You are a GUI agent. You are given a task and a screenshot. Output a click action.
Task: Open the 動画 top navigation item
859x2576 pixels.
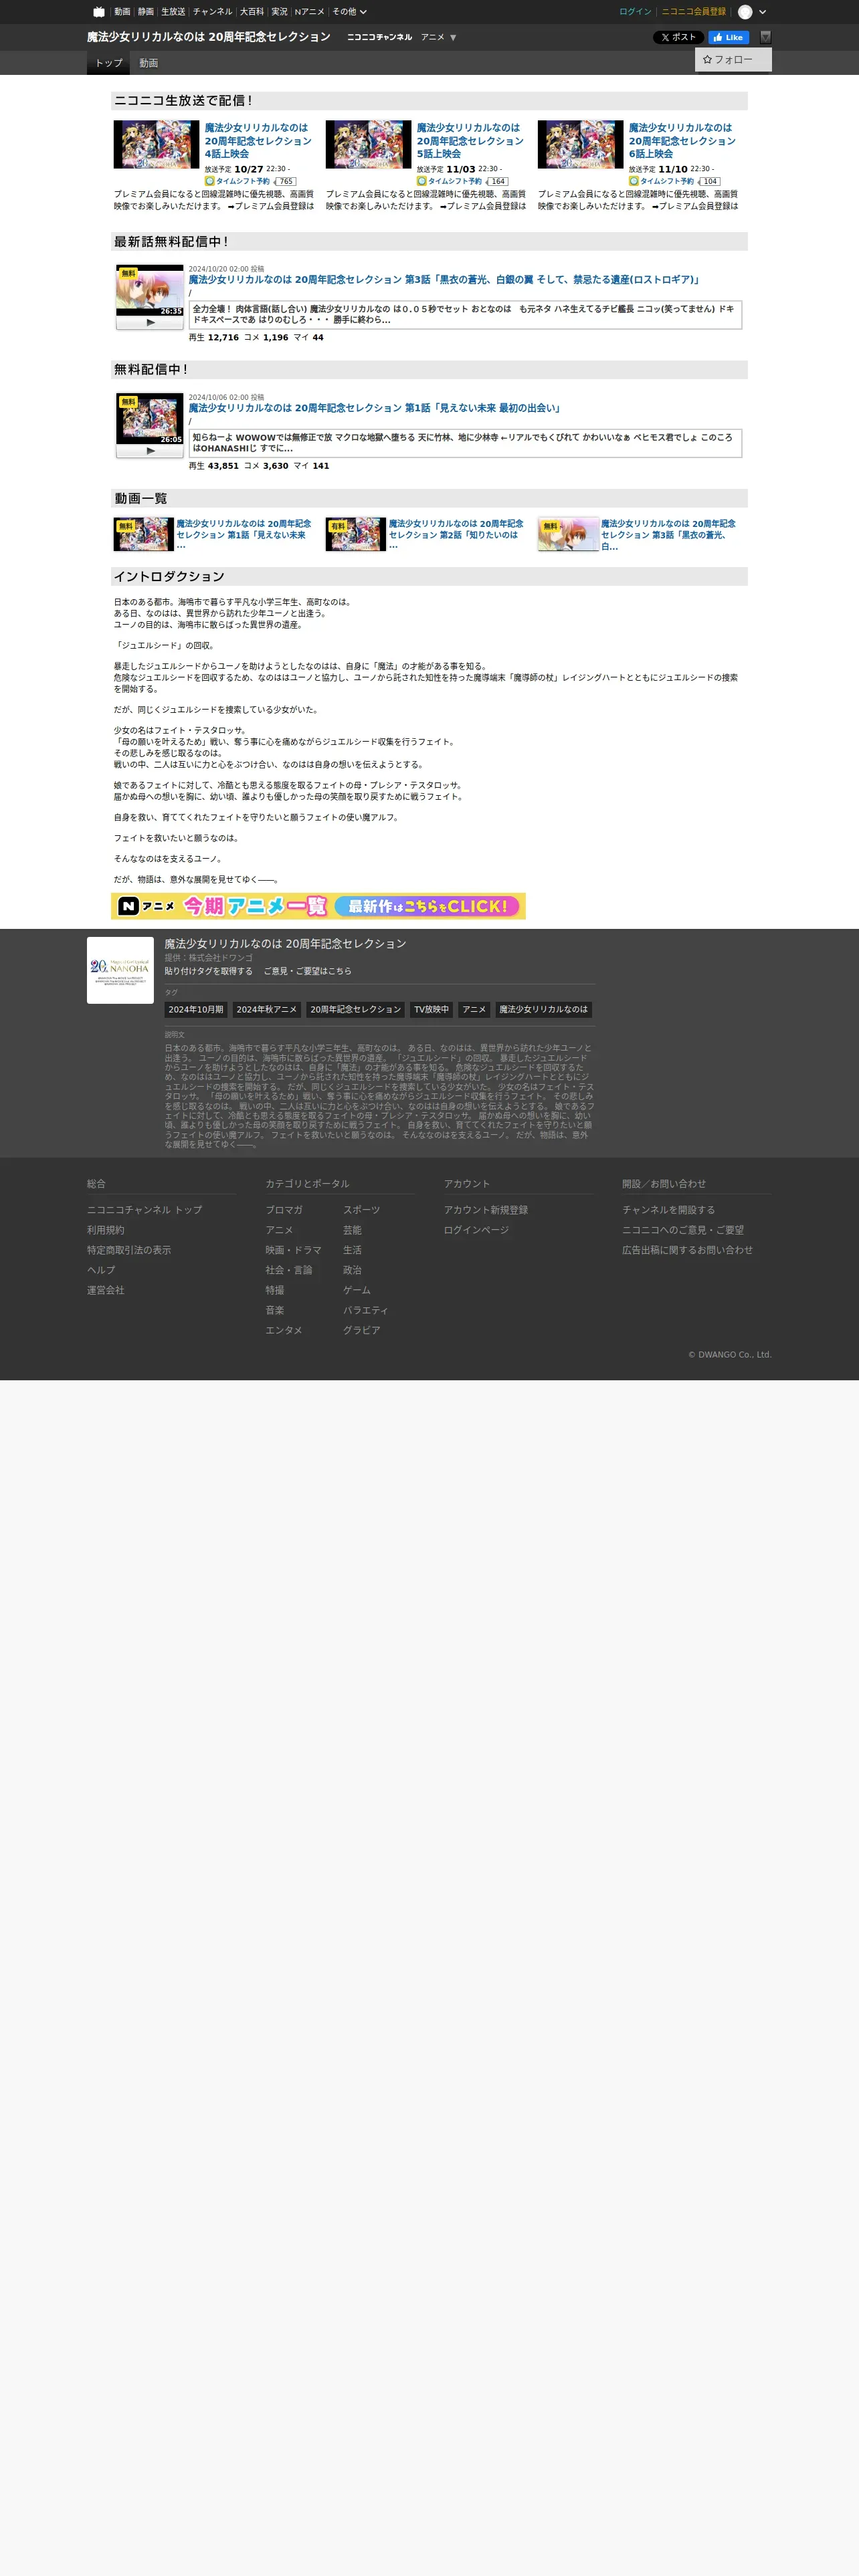click(x=122, y=12)
